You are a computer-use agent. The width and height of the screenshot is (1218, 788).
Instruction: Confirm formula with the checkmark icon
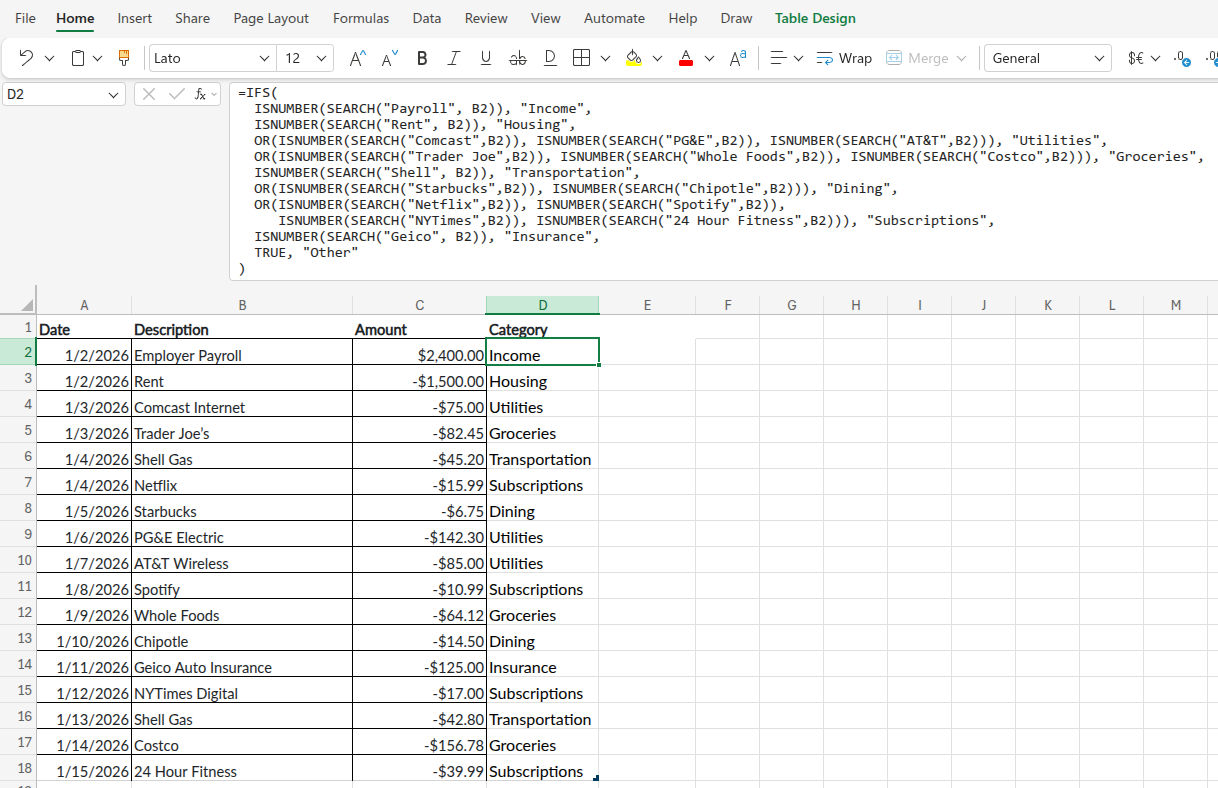[177, 94]
